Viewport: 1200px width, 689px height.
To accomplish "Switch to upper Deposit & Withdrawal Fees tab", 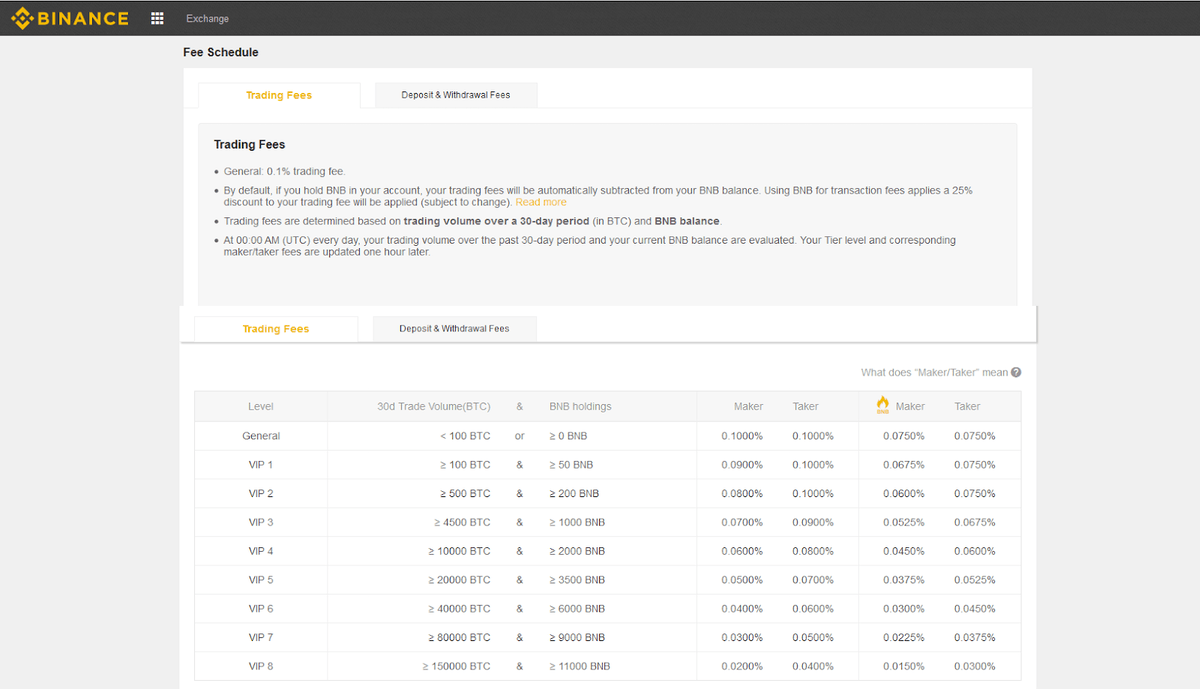I will point(456,95).
